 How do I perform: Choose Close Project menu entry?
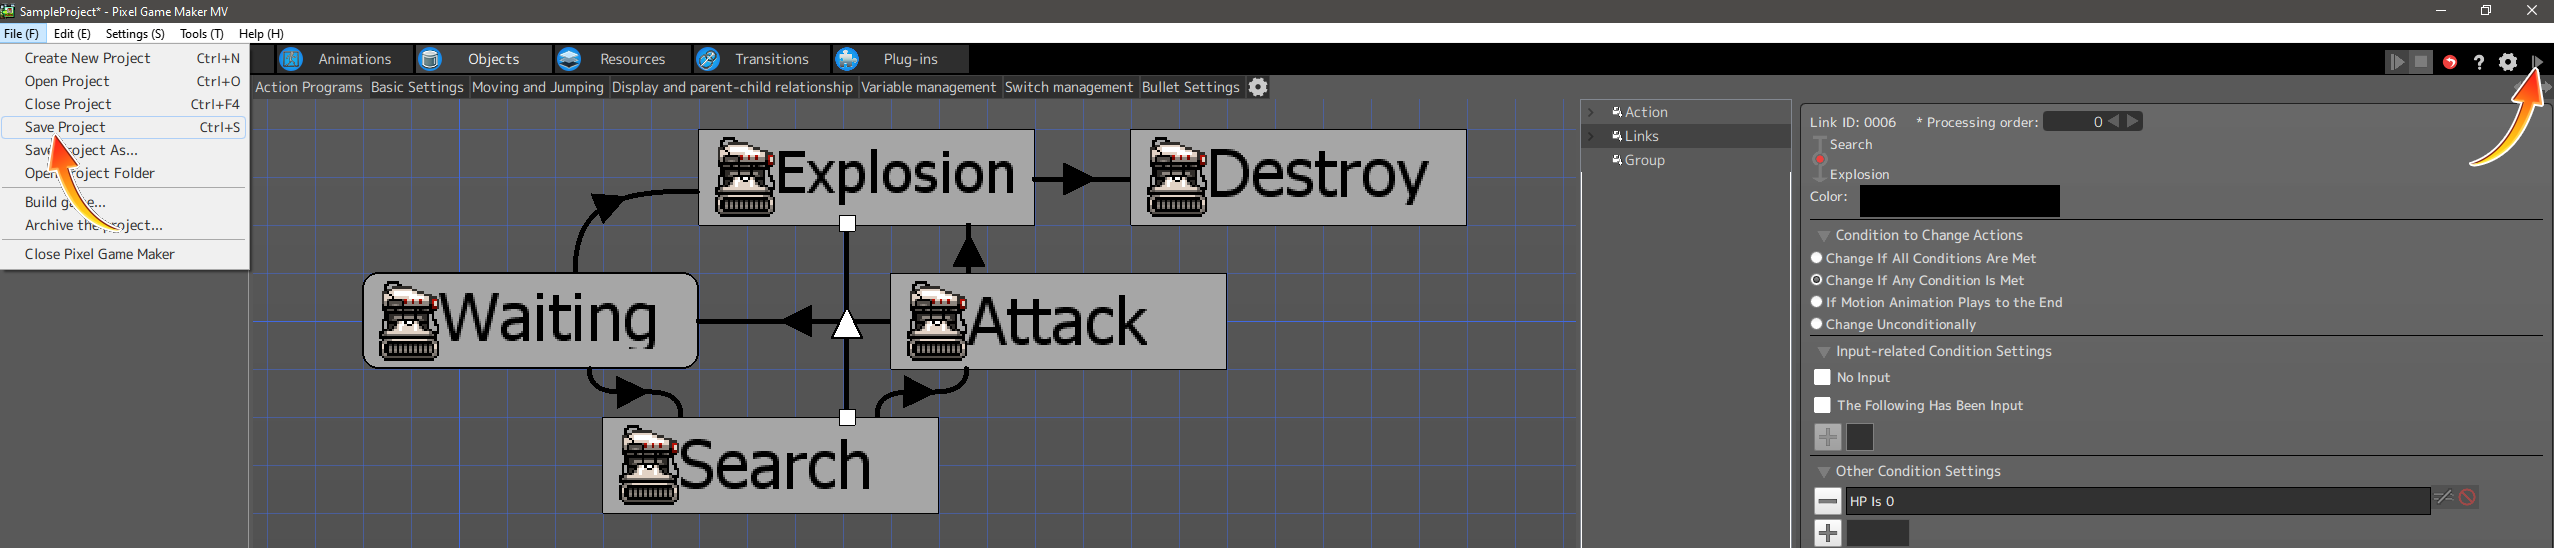point(124,104)
